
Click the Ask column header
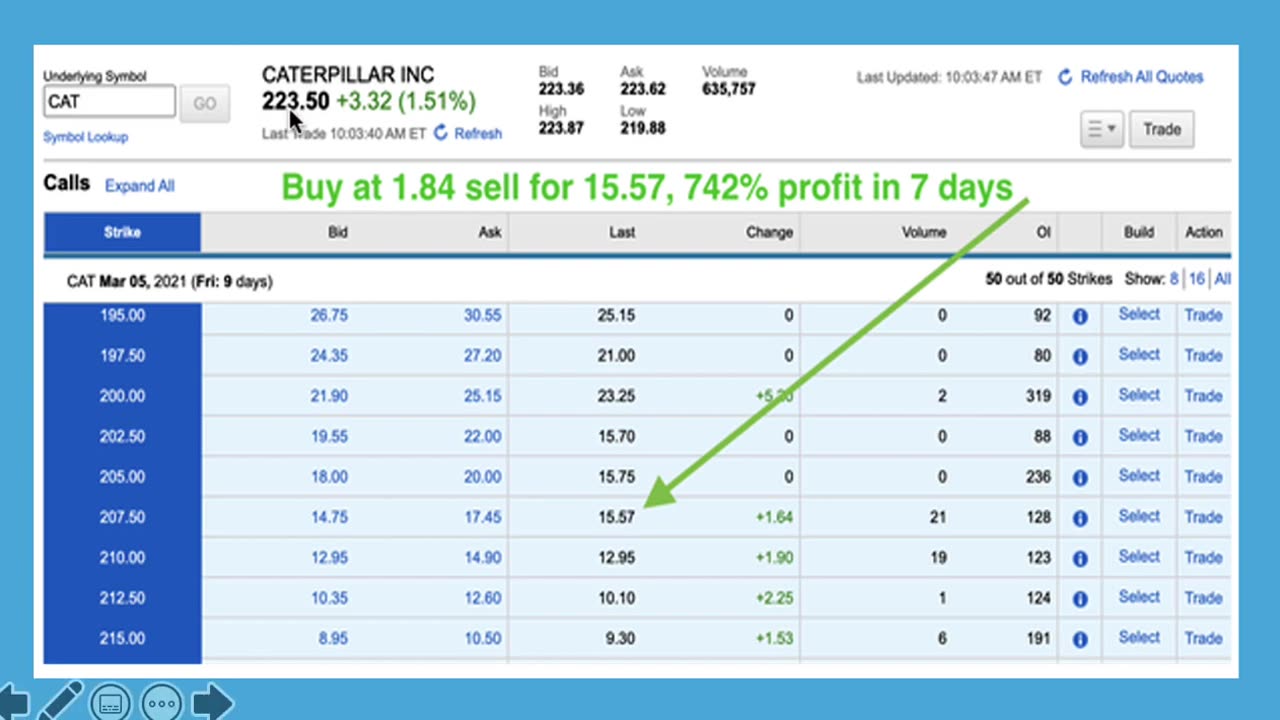click(489, 232)
